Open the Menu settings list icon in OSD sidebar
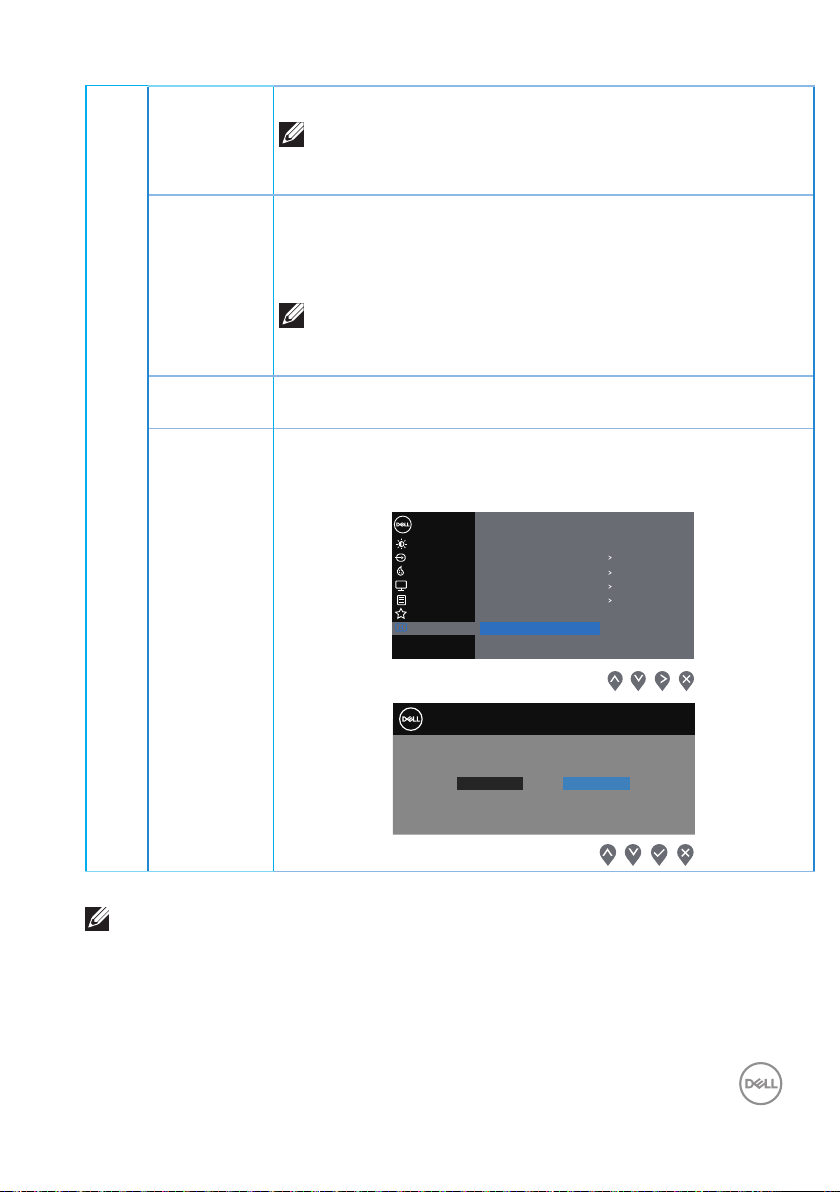The image size is (840, 1192). (401, 600)
